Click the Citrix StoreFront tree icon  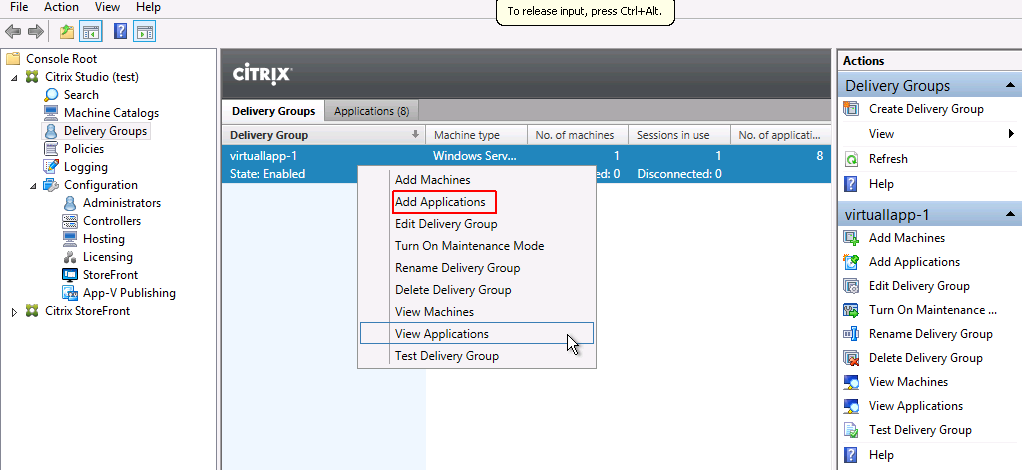pyautogui.click(x=32, y=311)
